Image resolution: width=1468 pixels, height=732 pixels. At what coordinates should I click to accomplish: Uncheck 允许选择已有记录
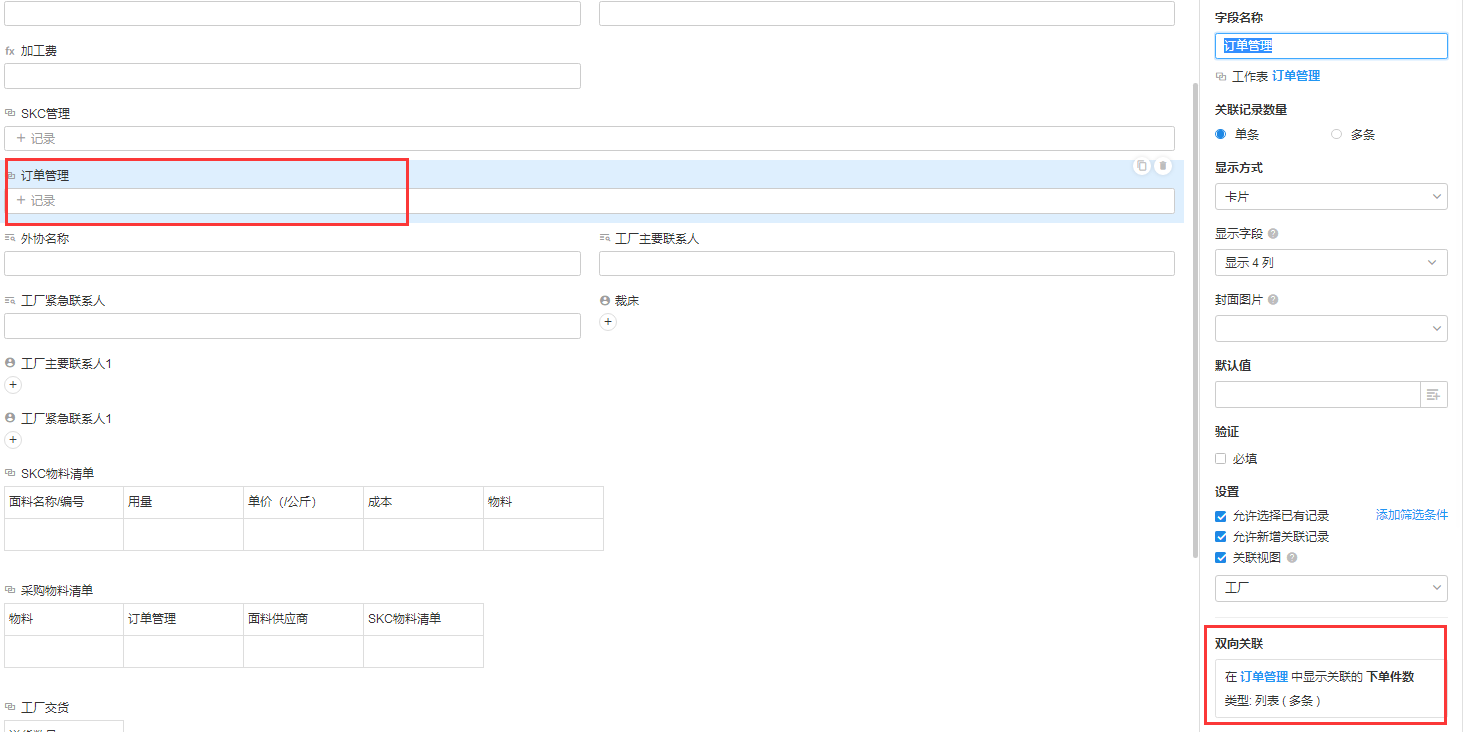click(1221, 517)
